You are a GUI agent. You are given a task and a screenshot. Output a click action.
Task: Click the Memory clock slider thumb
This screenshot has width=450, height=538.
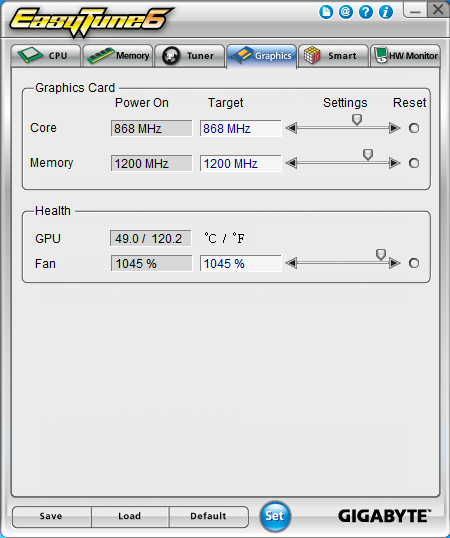click(368, 155)
